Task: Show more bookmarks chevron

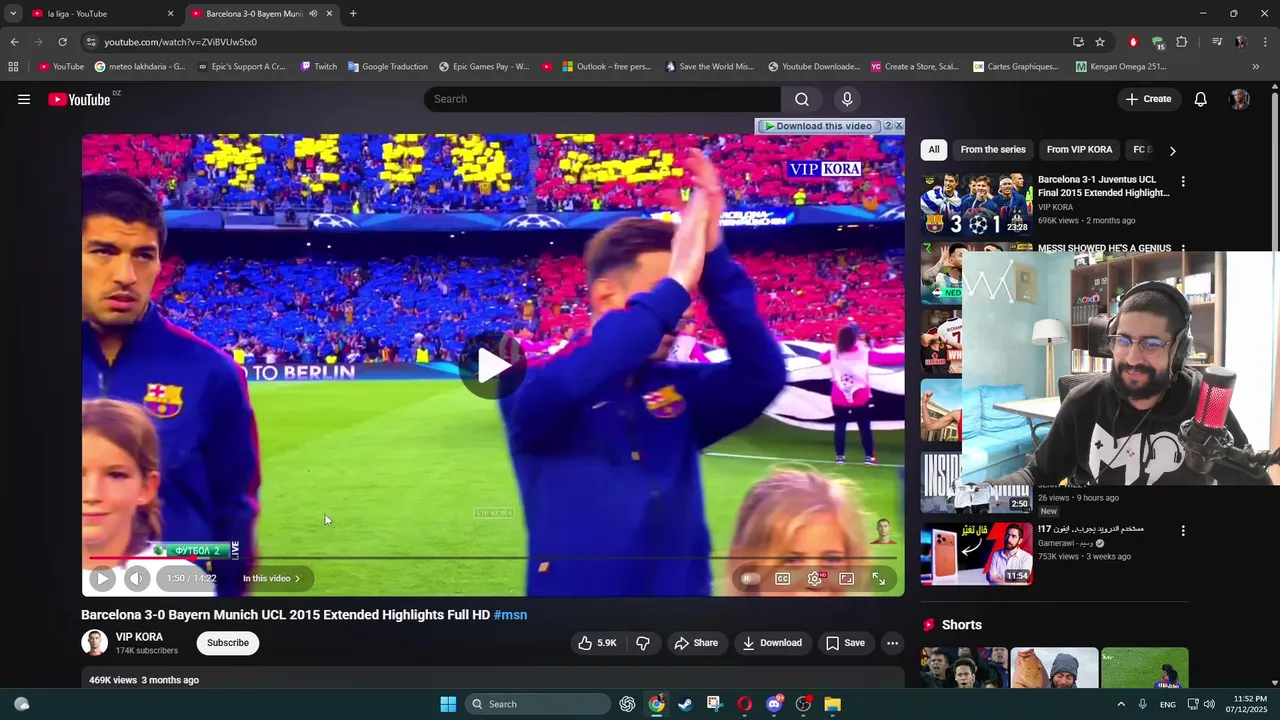Action: tap(1256, 67)
